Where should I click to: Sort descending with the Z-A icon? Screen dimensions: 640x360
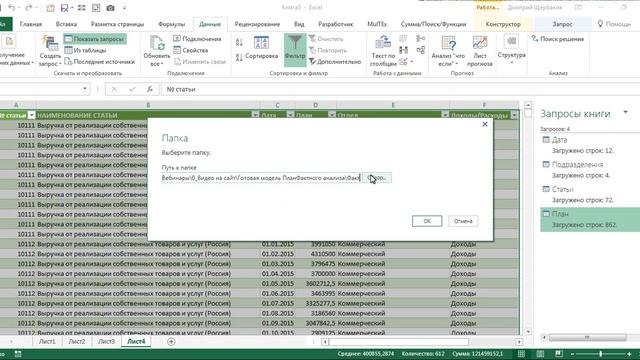point(239,57)
